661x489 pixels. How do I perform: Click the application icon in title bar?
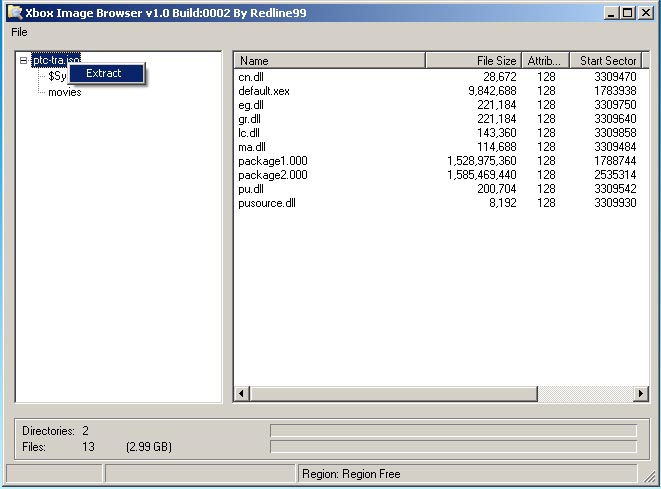click(15, 13)
